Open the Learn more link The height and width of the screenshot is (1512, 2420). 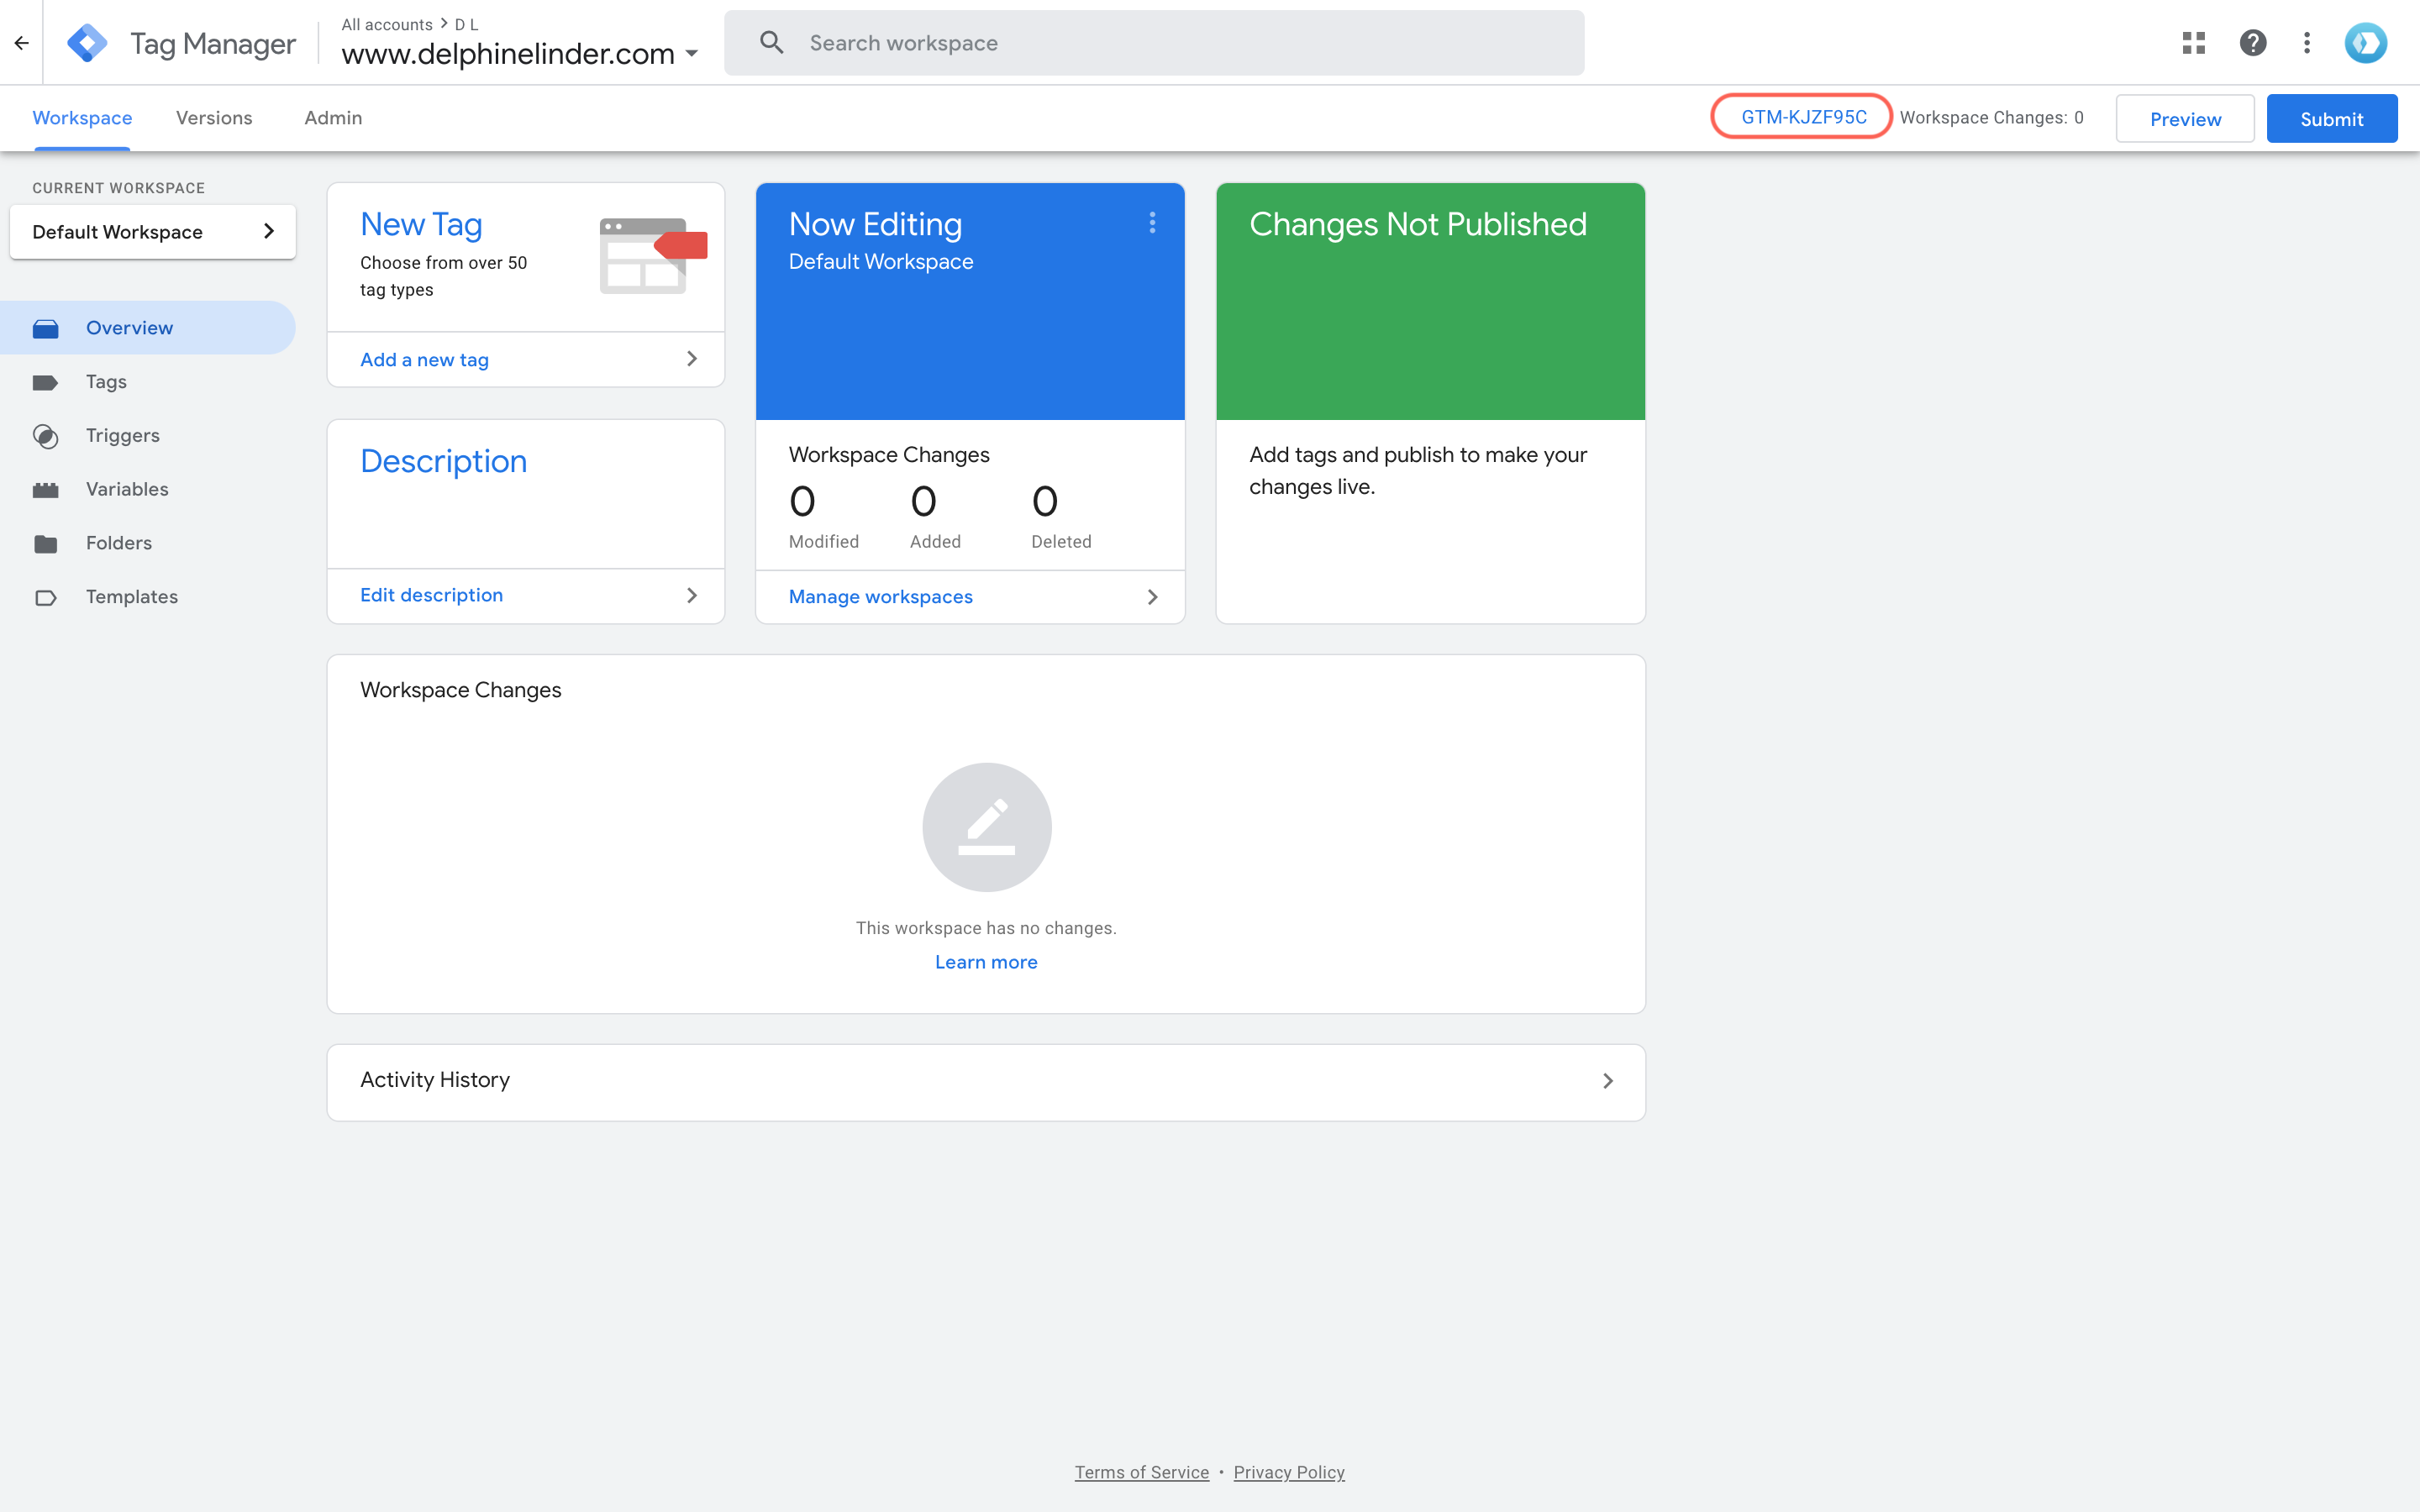(986, 962)
